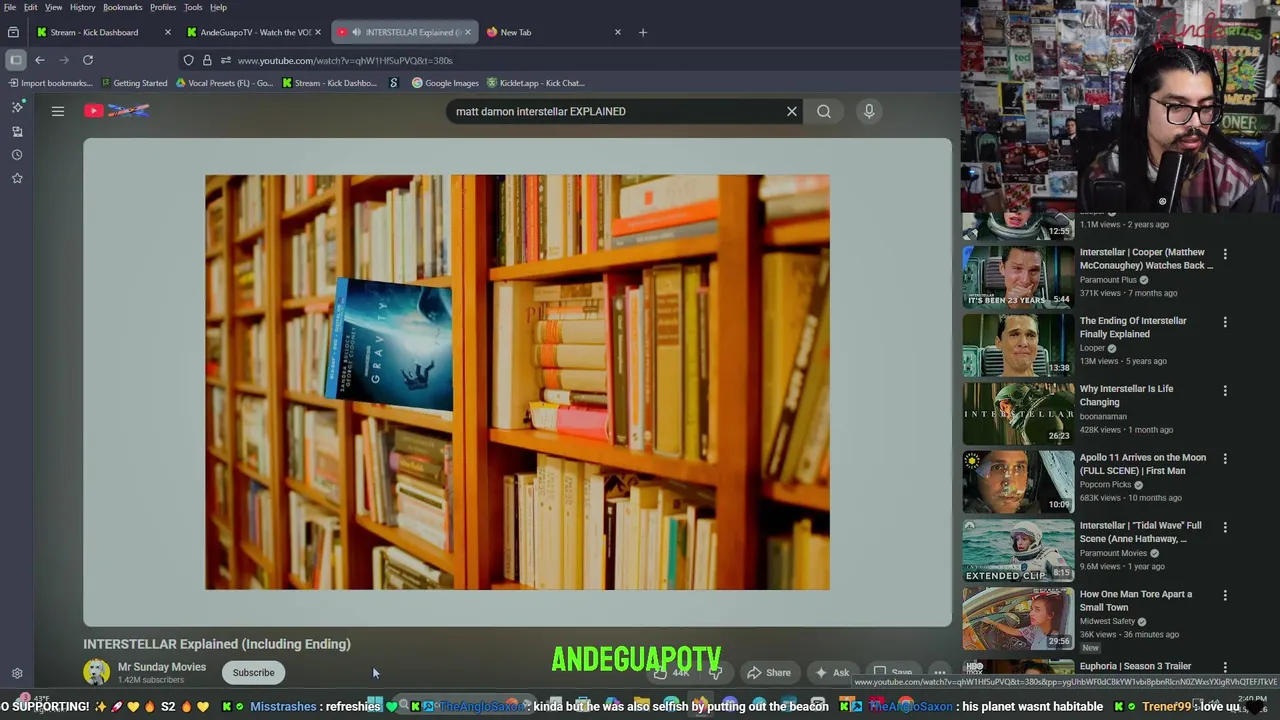1280x720 pixels.
Task: Open a new tab with the plus button
Action: tap(643, 32)
